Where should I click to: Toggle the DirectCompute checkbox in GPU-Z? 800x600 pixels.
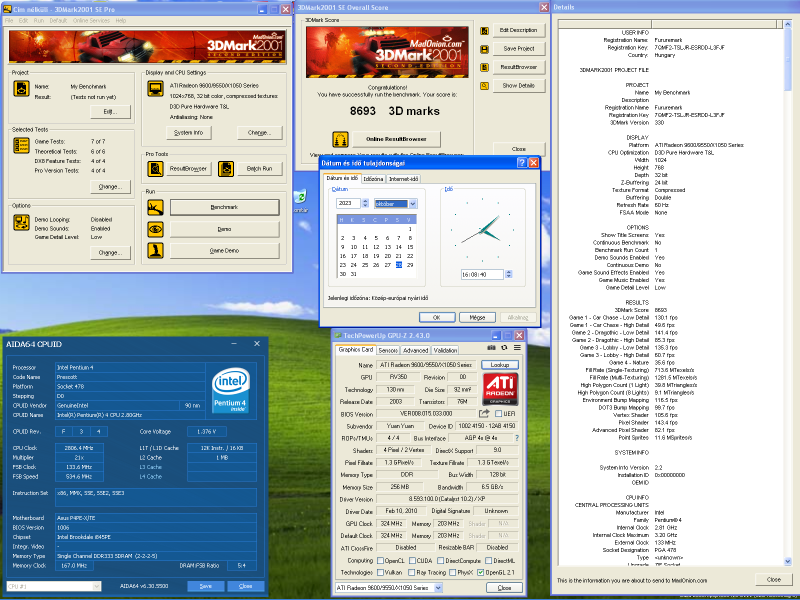pyautogui.click(x=440, y=560)
